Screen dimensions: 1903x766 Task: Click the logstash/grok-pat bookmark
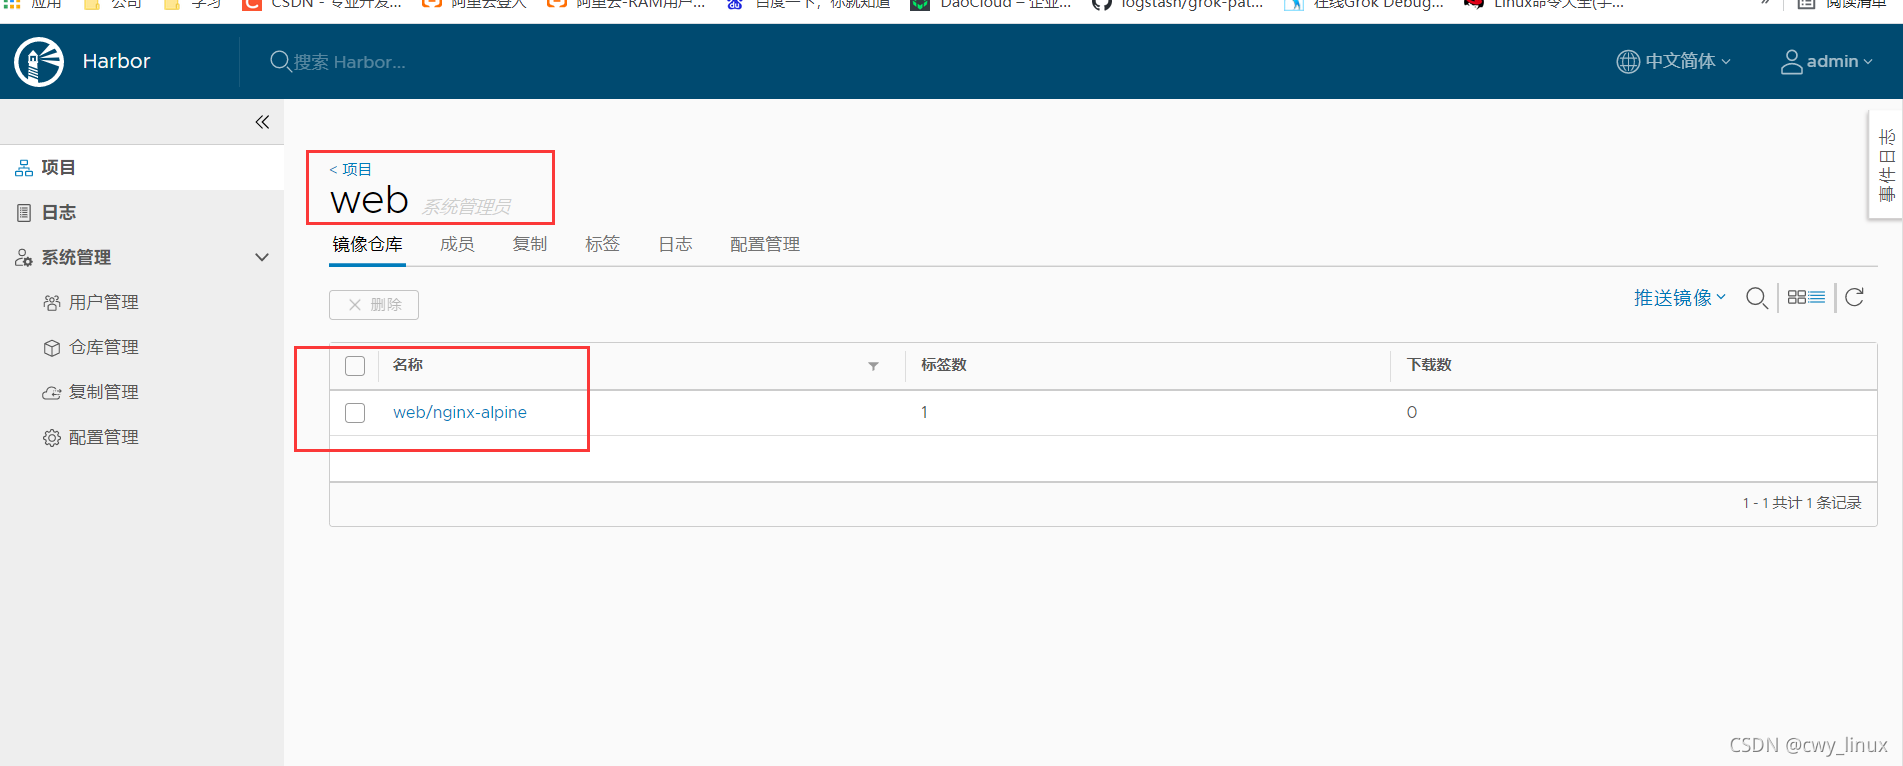pyautogui.click(x=1178, y=5)
